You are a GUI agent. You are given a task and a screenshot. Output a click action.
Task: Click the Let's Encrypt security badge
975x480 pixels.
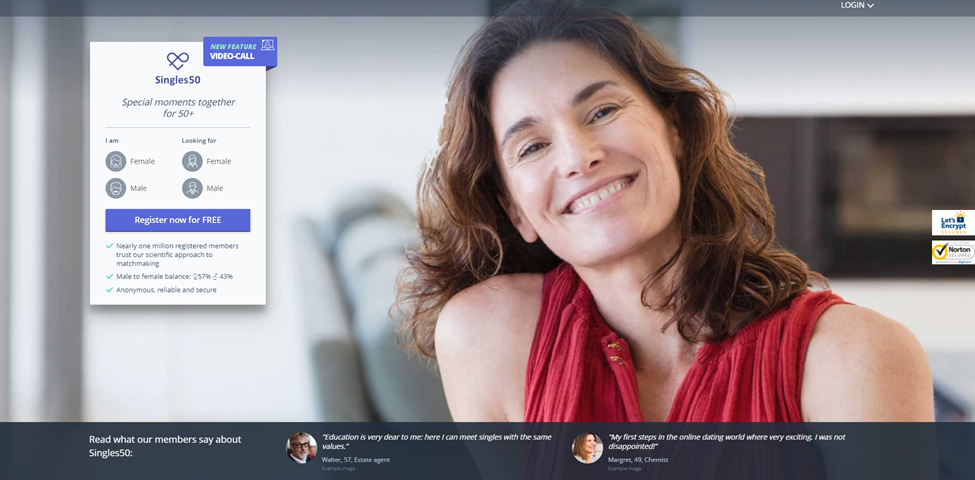(952, 222)
